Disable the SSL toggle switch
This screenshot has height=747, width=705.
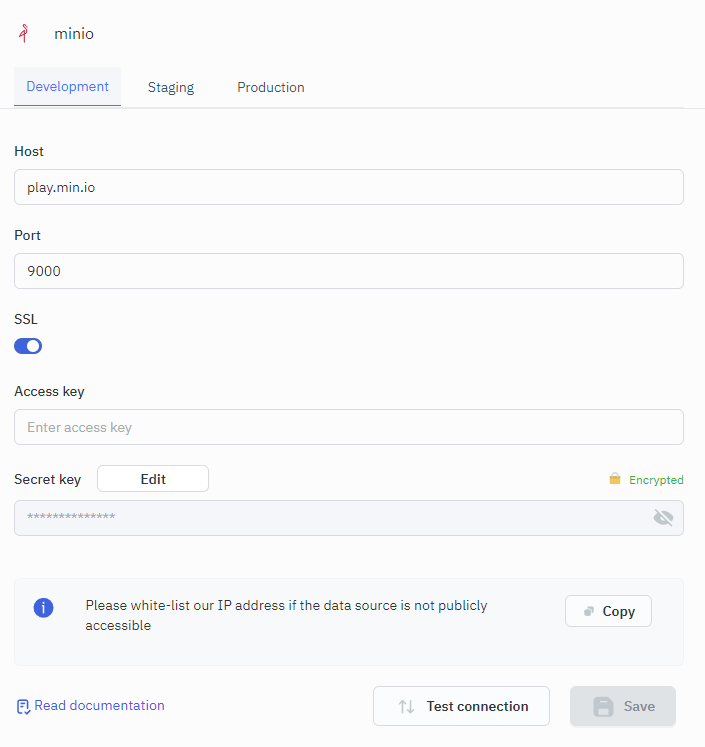28,346
